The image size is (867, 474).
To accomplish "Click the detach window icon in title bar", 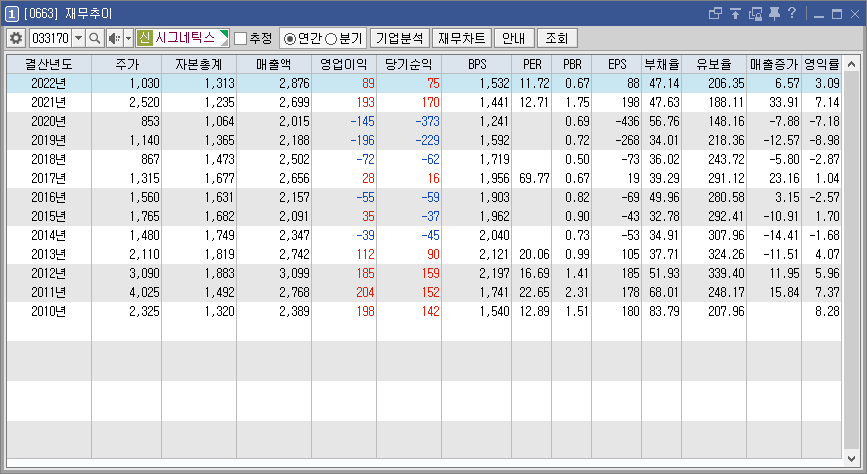I will [x=755, y=13].
